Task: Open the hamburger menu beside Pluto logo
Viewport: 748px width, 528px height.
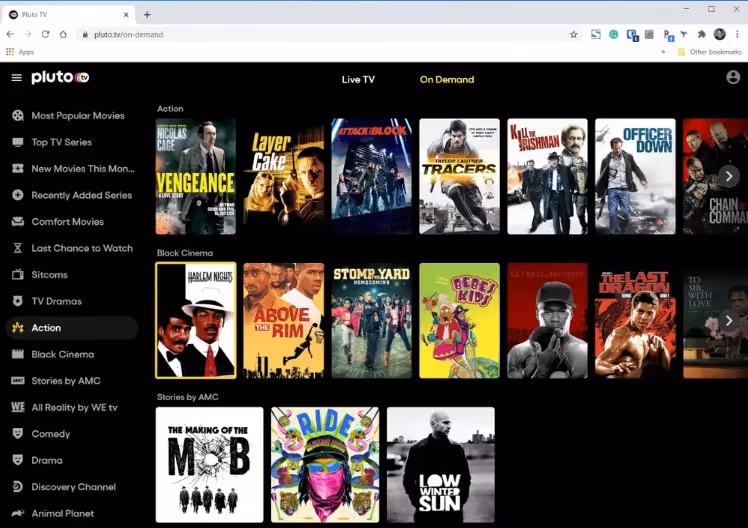Action: pyautogui.click(x=17, y=77)
